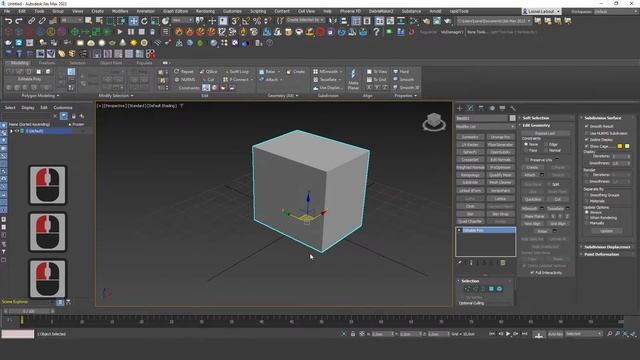Open the Utilities wrench tab icon
This screenshot has width=640, height=360.
(x=513, y=108)
